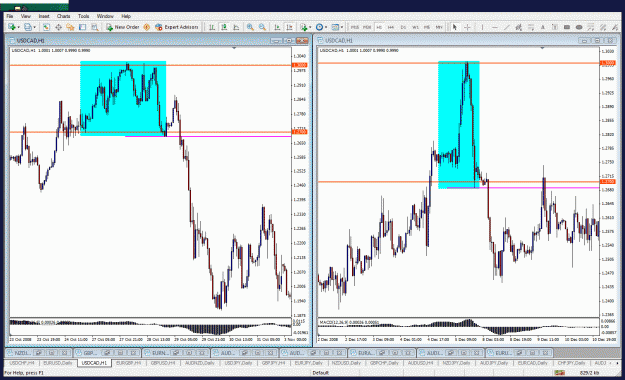Toggle Chart Shift on the chart
The height and width of the screenshot is (380, 625).
point(289,27)
